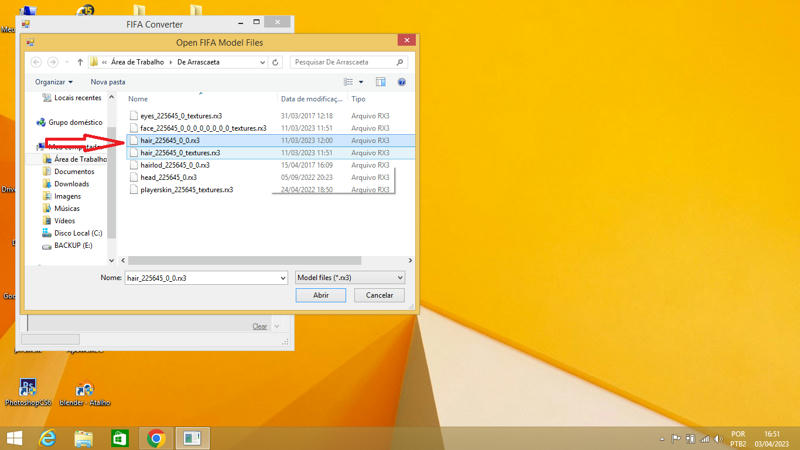Select Vídeos in sidebar

[59, 220]
